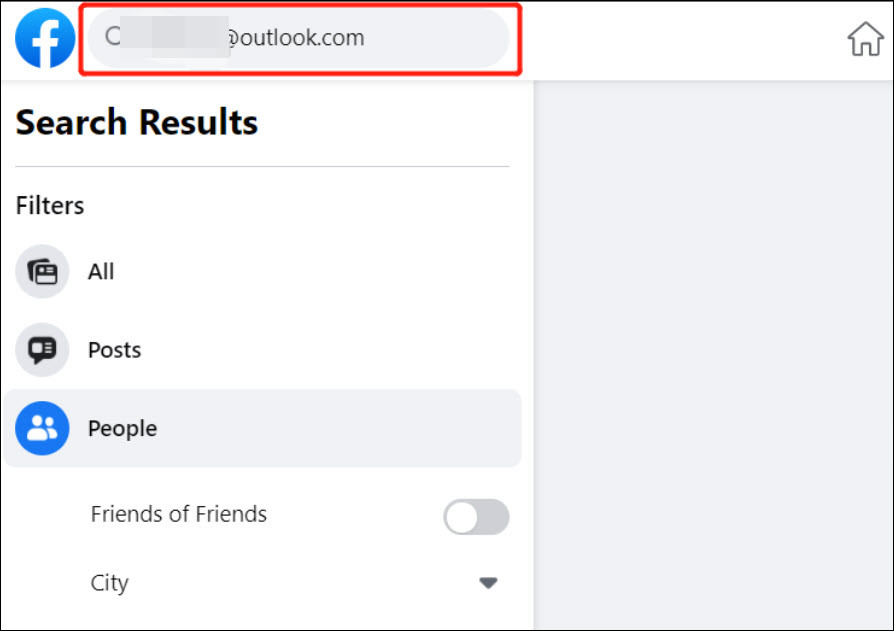The height and width of the screenshot is (631, 894).
Task: Open the Home icon in the top bar
Action: pos(865,39)
